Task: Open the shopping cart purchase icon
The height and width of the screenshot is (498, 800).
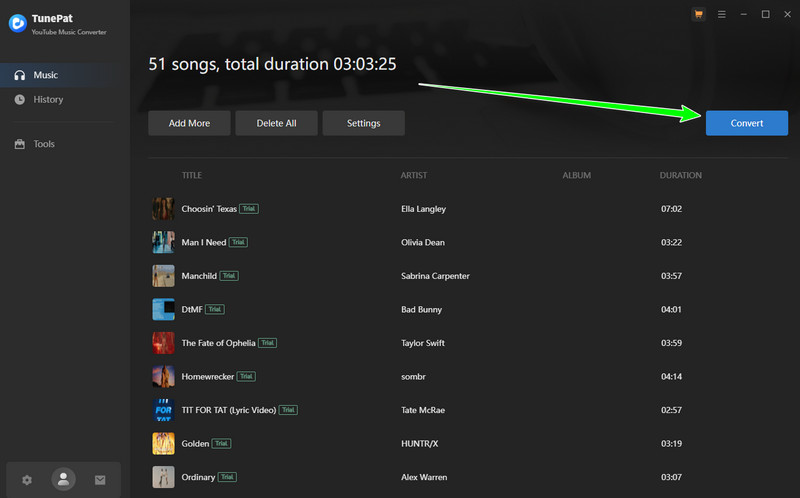Action: (698, 14)
